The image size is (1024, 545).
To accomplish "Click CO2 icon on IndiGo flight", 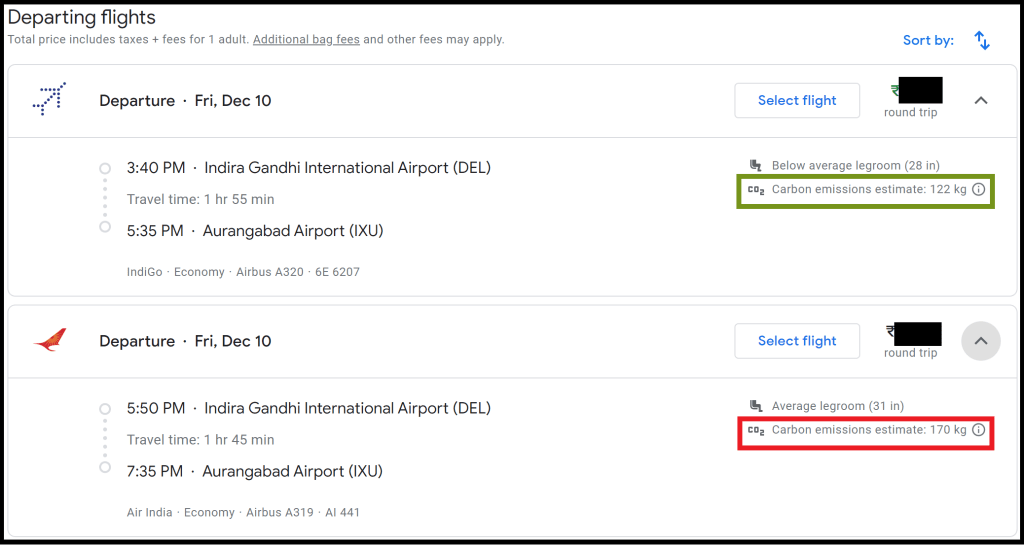I will coord(756,190).
